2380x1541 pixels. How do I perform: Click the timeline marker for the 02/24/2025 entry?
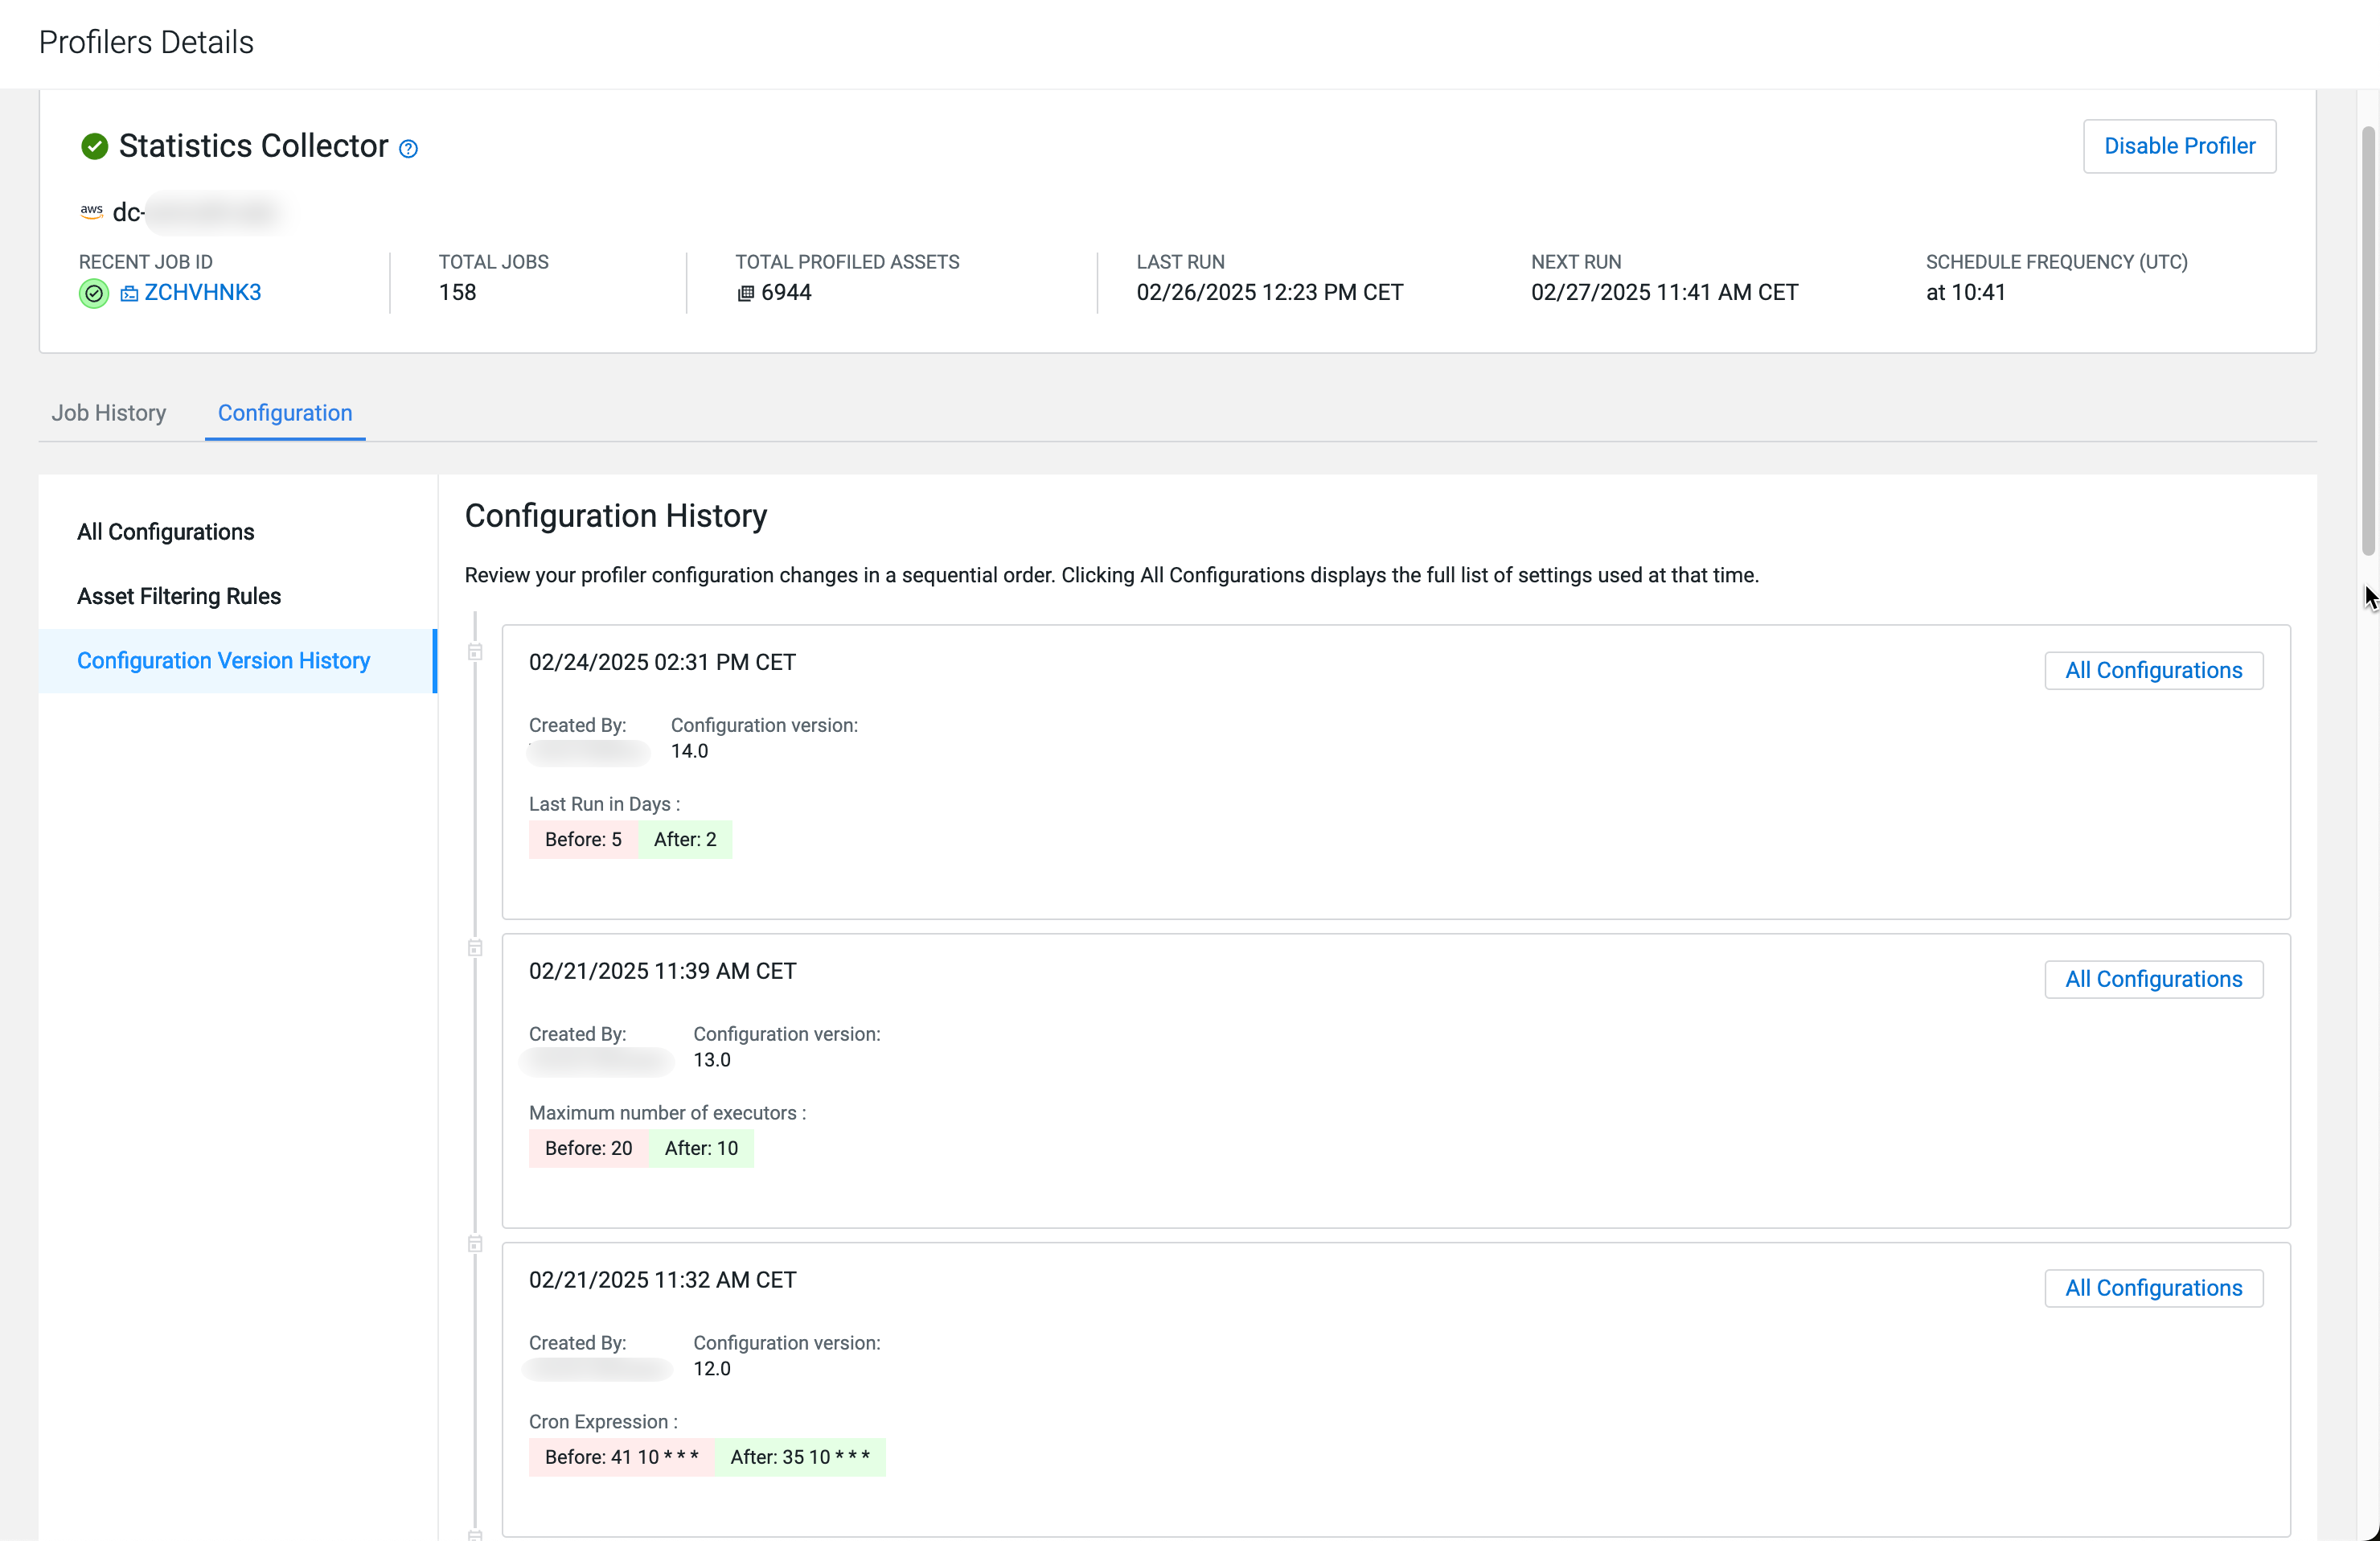475,652
